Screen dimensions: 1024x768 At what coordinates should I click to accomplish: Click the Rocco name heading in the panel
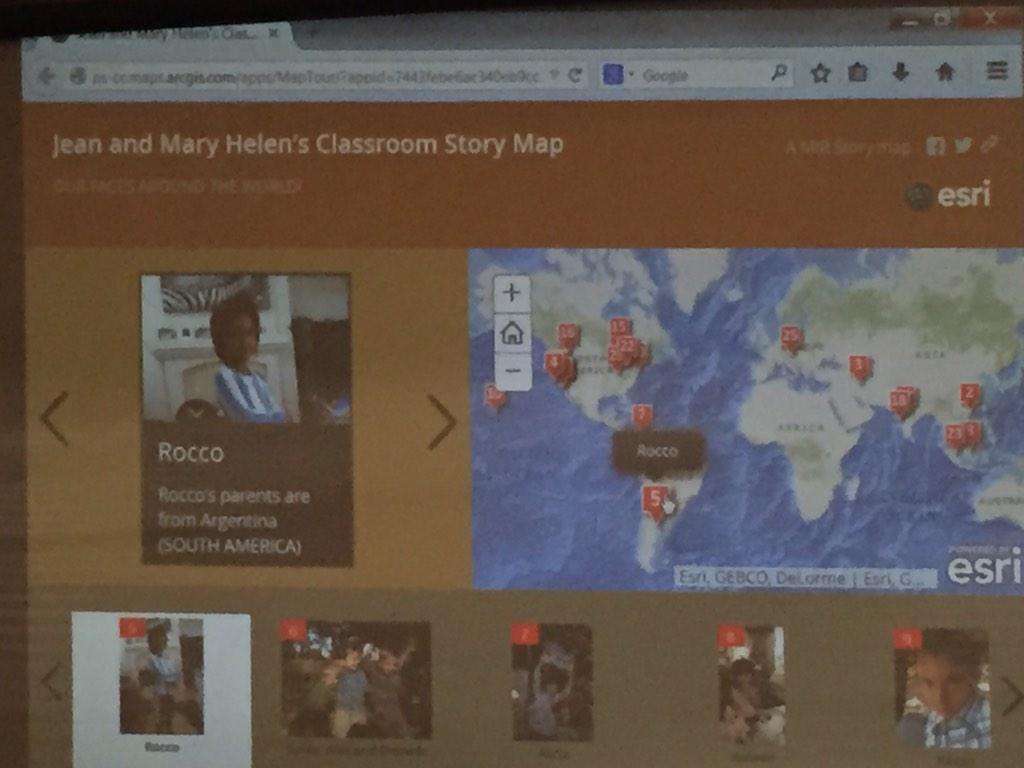191,453
